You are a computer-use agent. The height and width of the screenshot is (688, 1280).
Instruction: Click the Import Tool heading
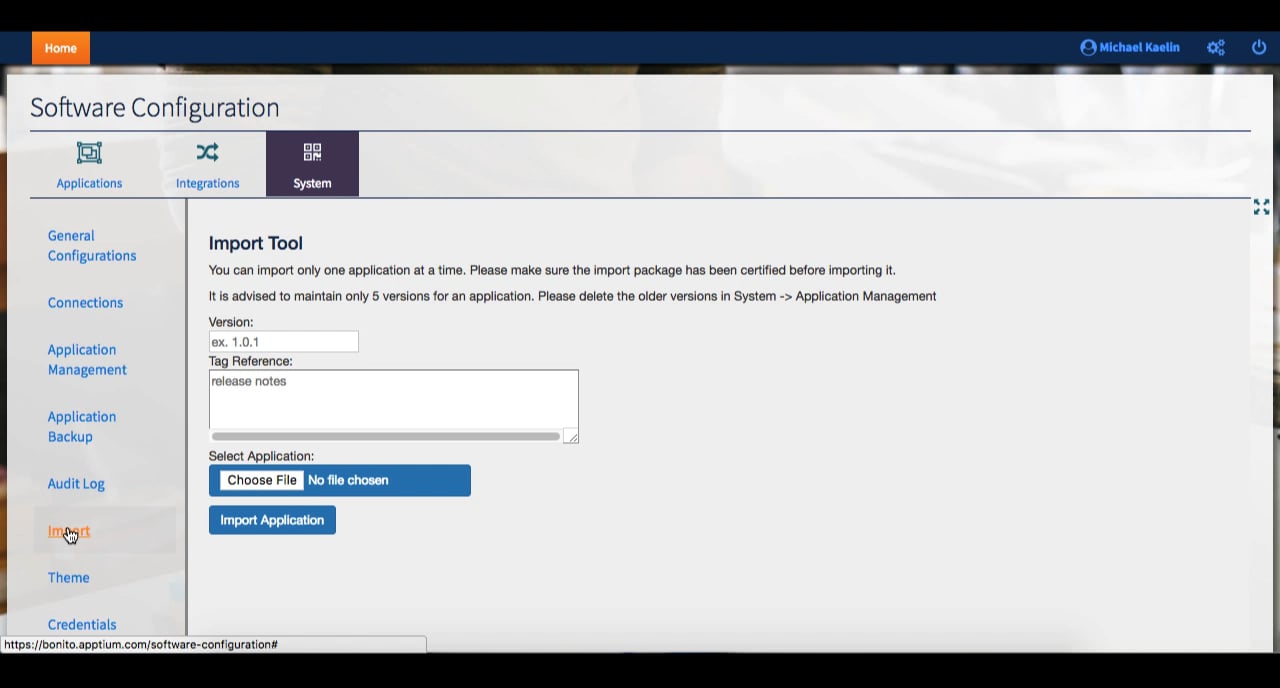(x=256, y=243)
